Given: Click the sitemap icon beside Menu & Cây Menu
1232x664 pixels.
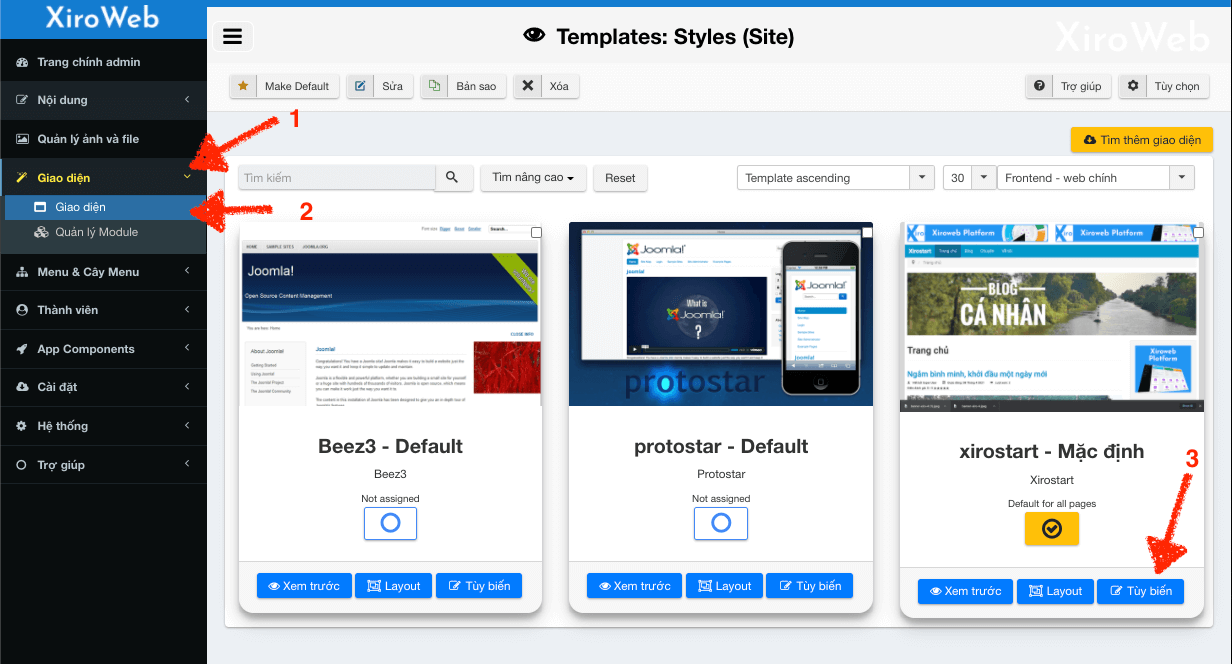Looking at the screenshot, I should click(x=23, y=272).
